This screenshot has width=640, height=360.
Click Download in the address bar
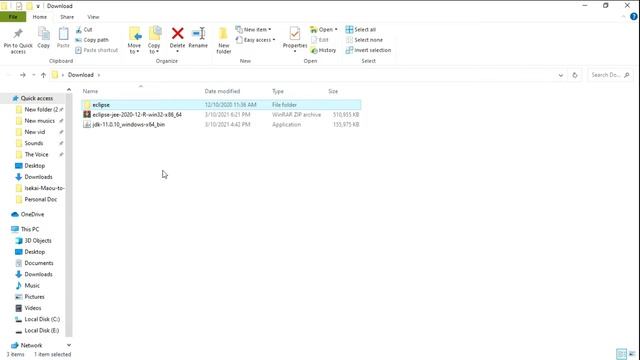(80, 75)
